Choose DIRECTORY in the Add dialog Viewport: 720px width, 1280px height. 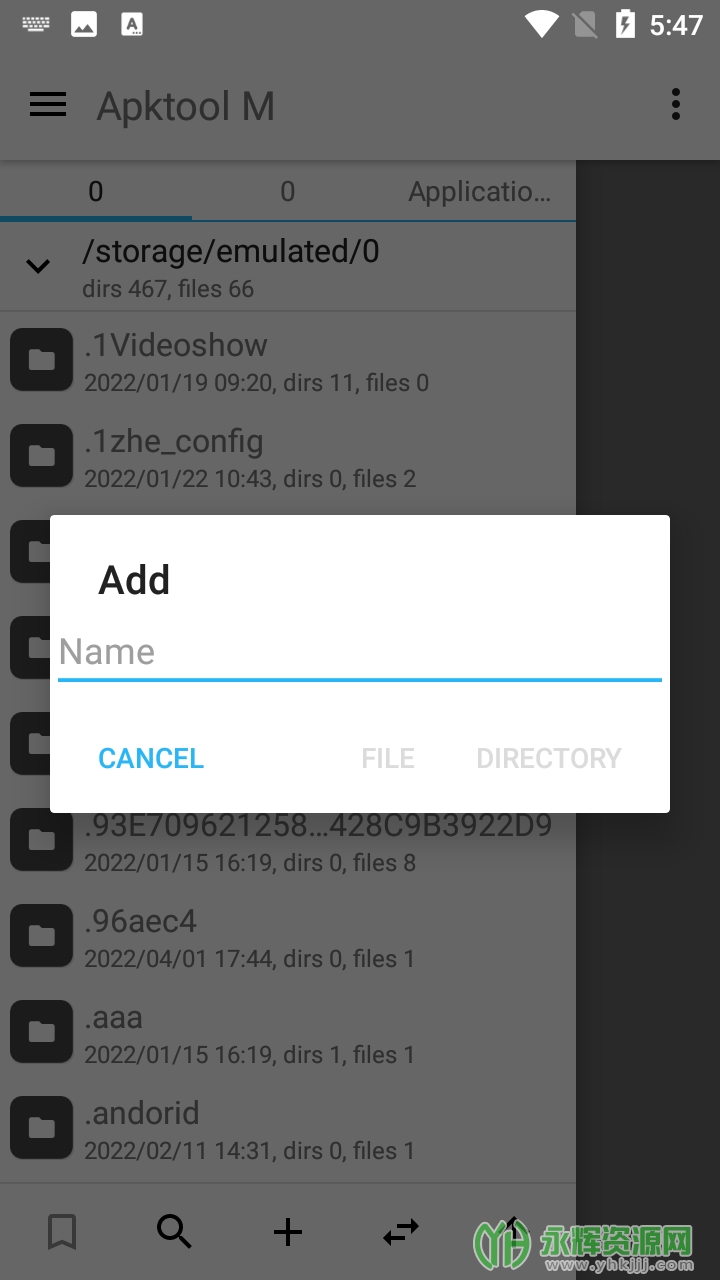[549, 758]
